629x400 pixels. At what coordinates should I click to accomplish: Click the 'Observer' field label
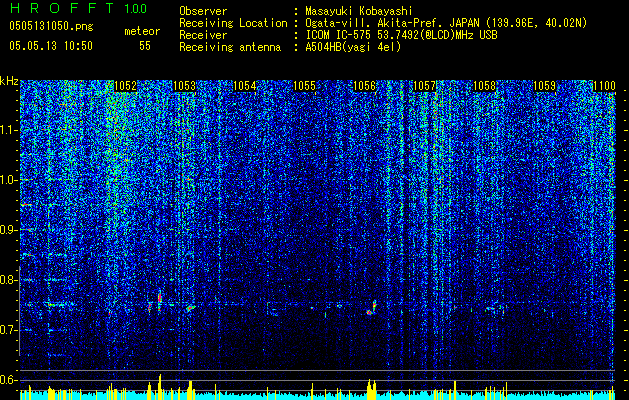point(203,11)
